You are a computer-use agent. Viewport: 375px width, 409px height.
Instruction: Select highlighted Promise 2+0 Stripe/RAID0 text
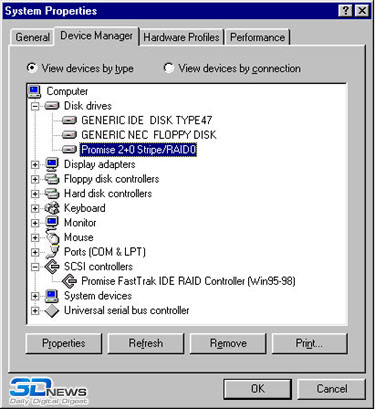pyautogui.click(x=138, y=150)
